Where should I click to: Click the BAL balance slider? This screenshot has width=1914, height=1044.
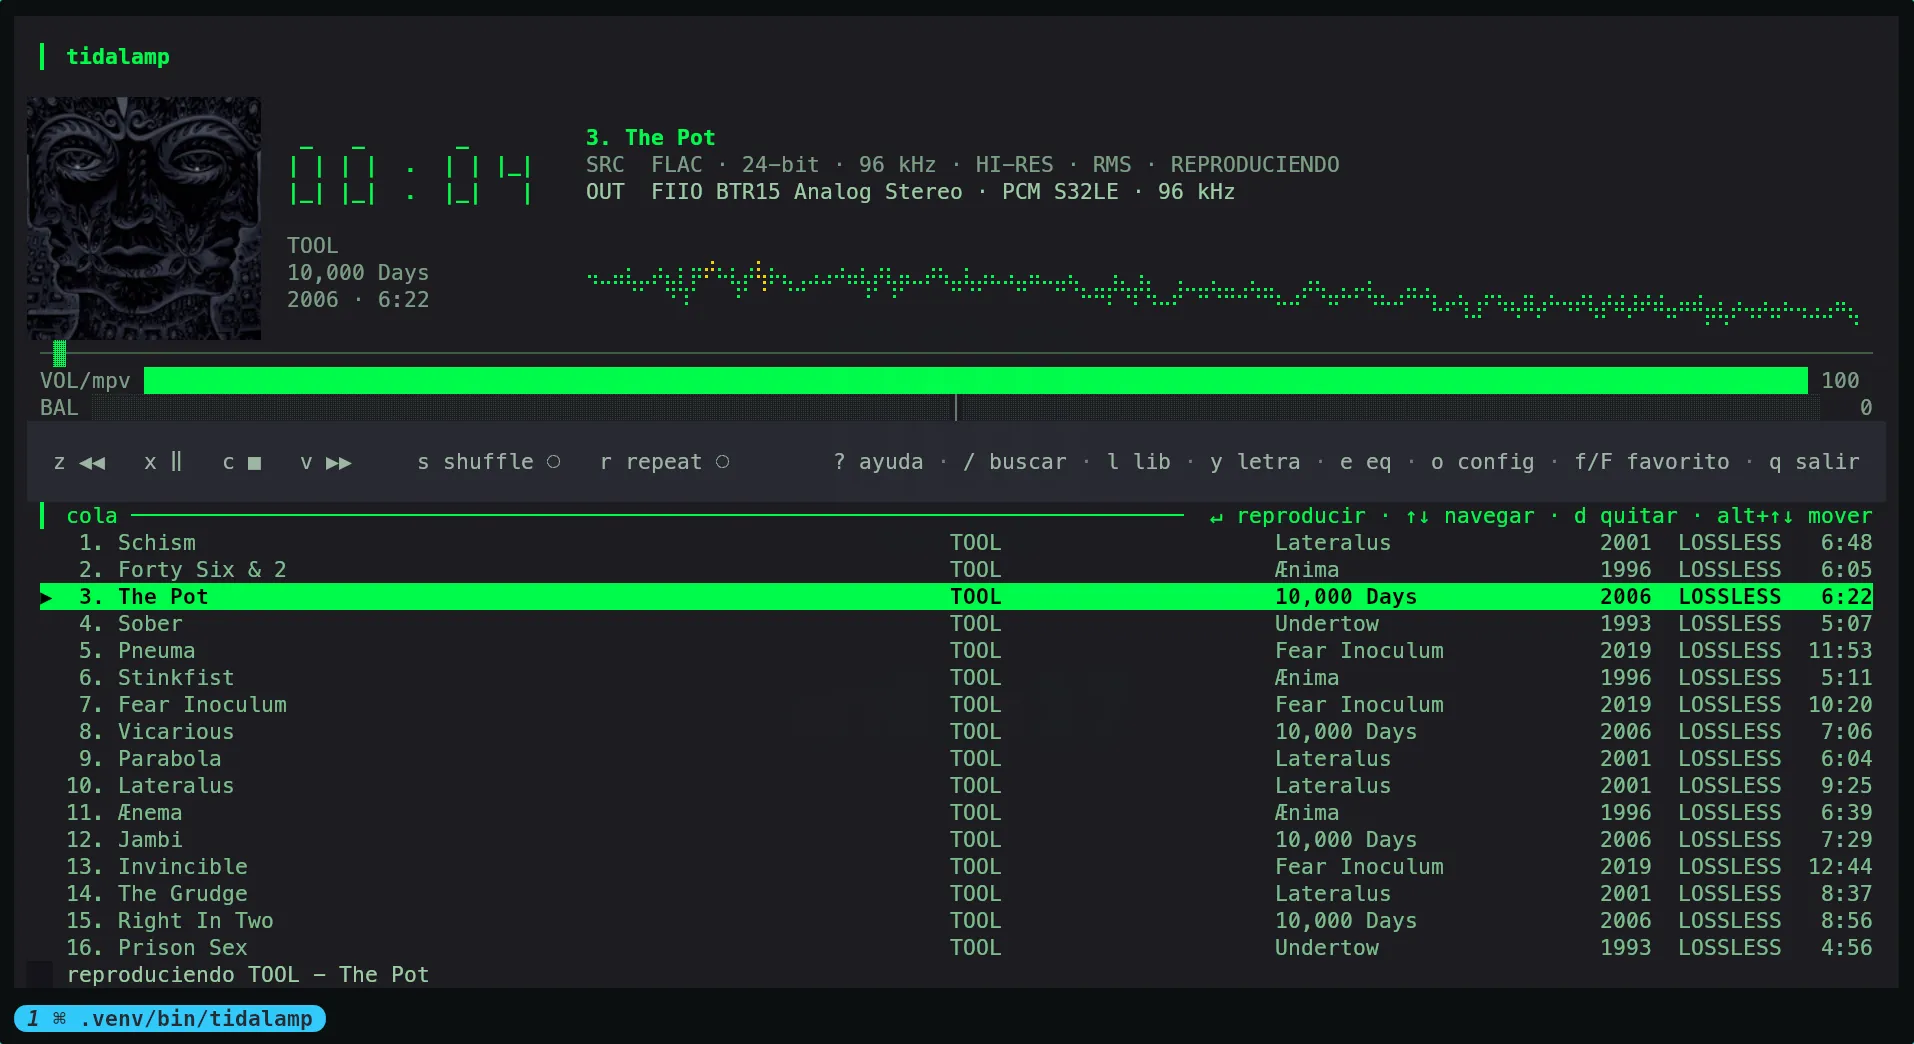pyautogui.click(x=956, y=407)
